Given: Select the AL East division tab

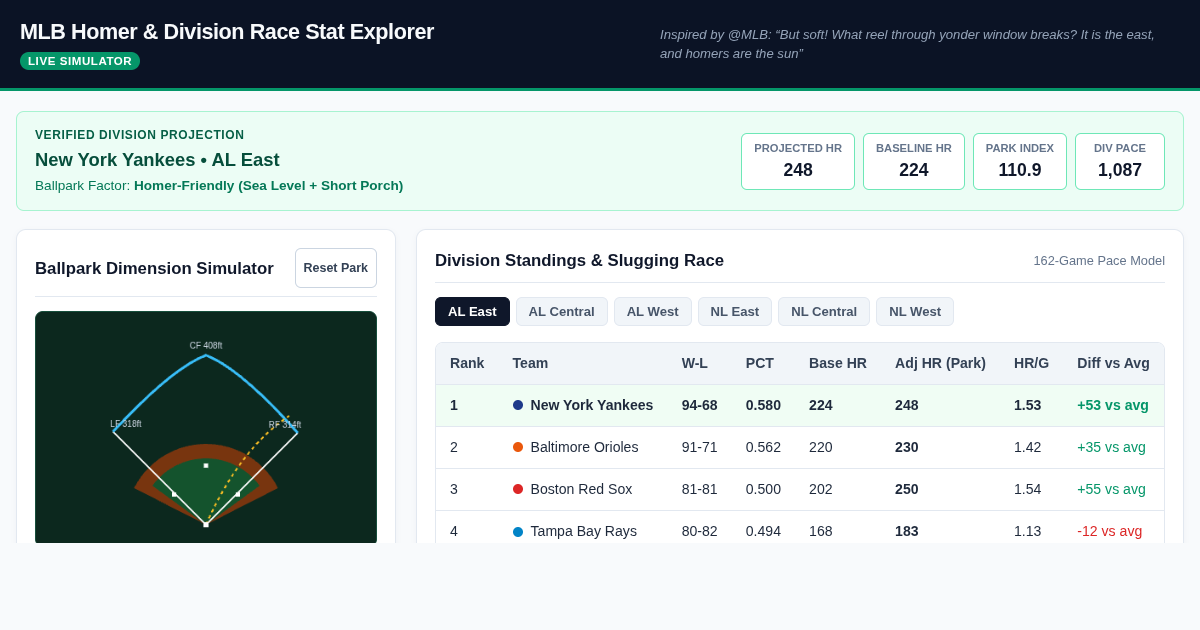Looking at the screenshot, I should (472, 311).
